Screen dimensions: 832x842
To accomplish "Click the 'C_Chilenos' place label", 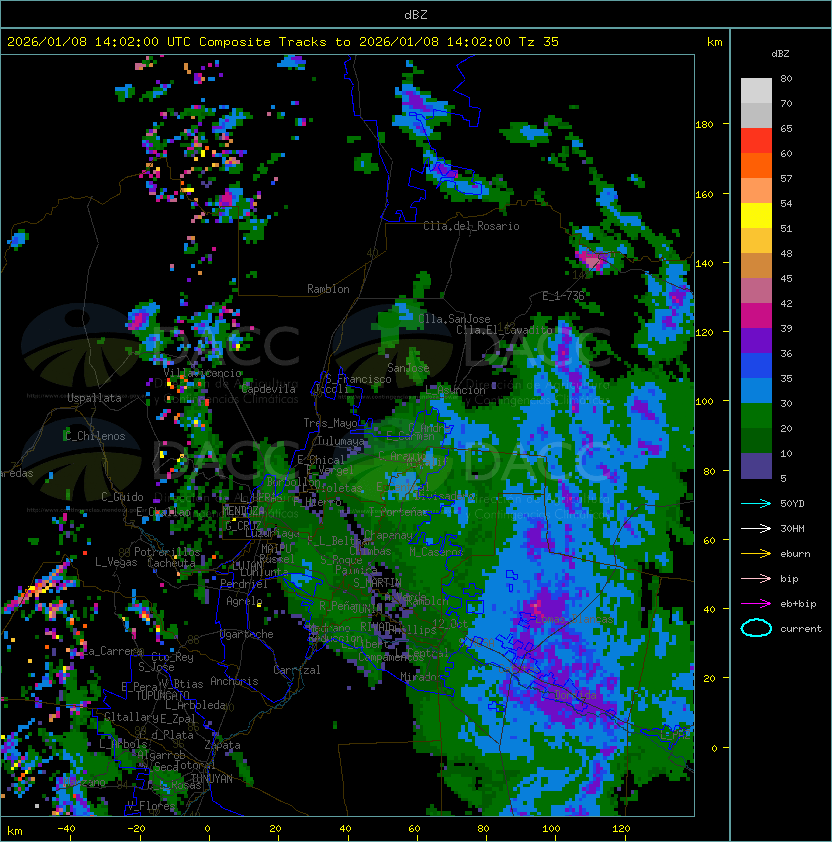I will pos(95,436).
